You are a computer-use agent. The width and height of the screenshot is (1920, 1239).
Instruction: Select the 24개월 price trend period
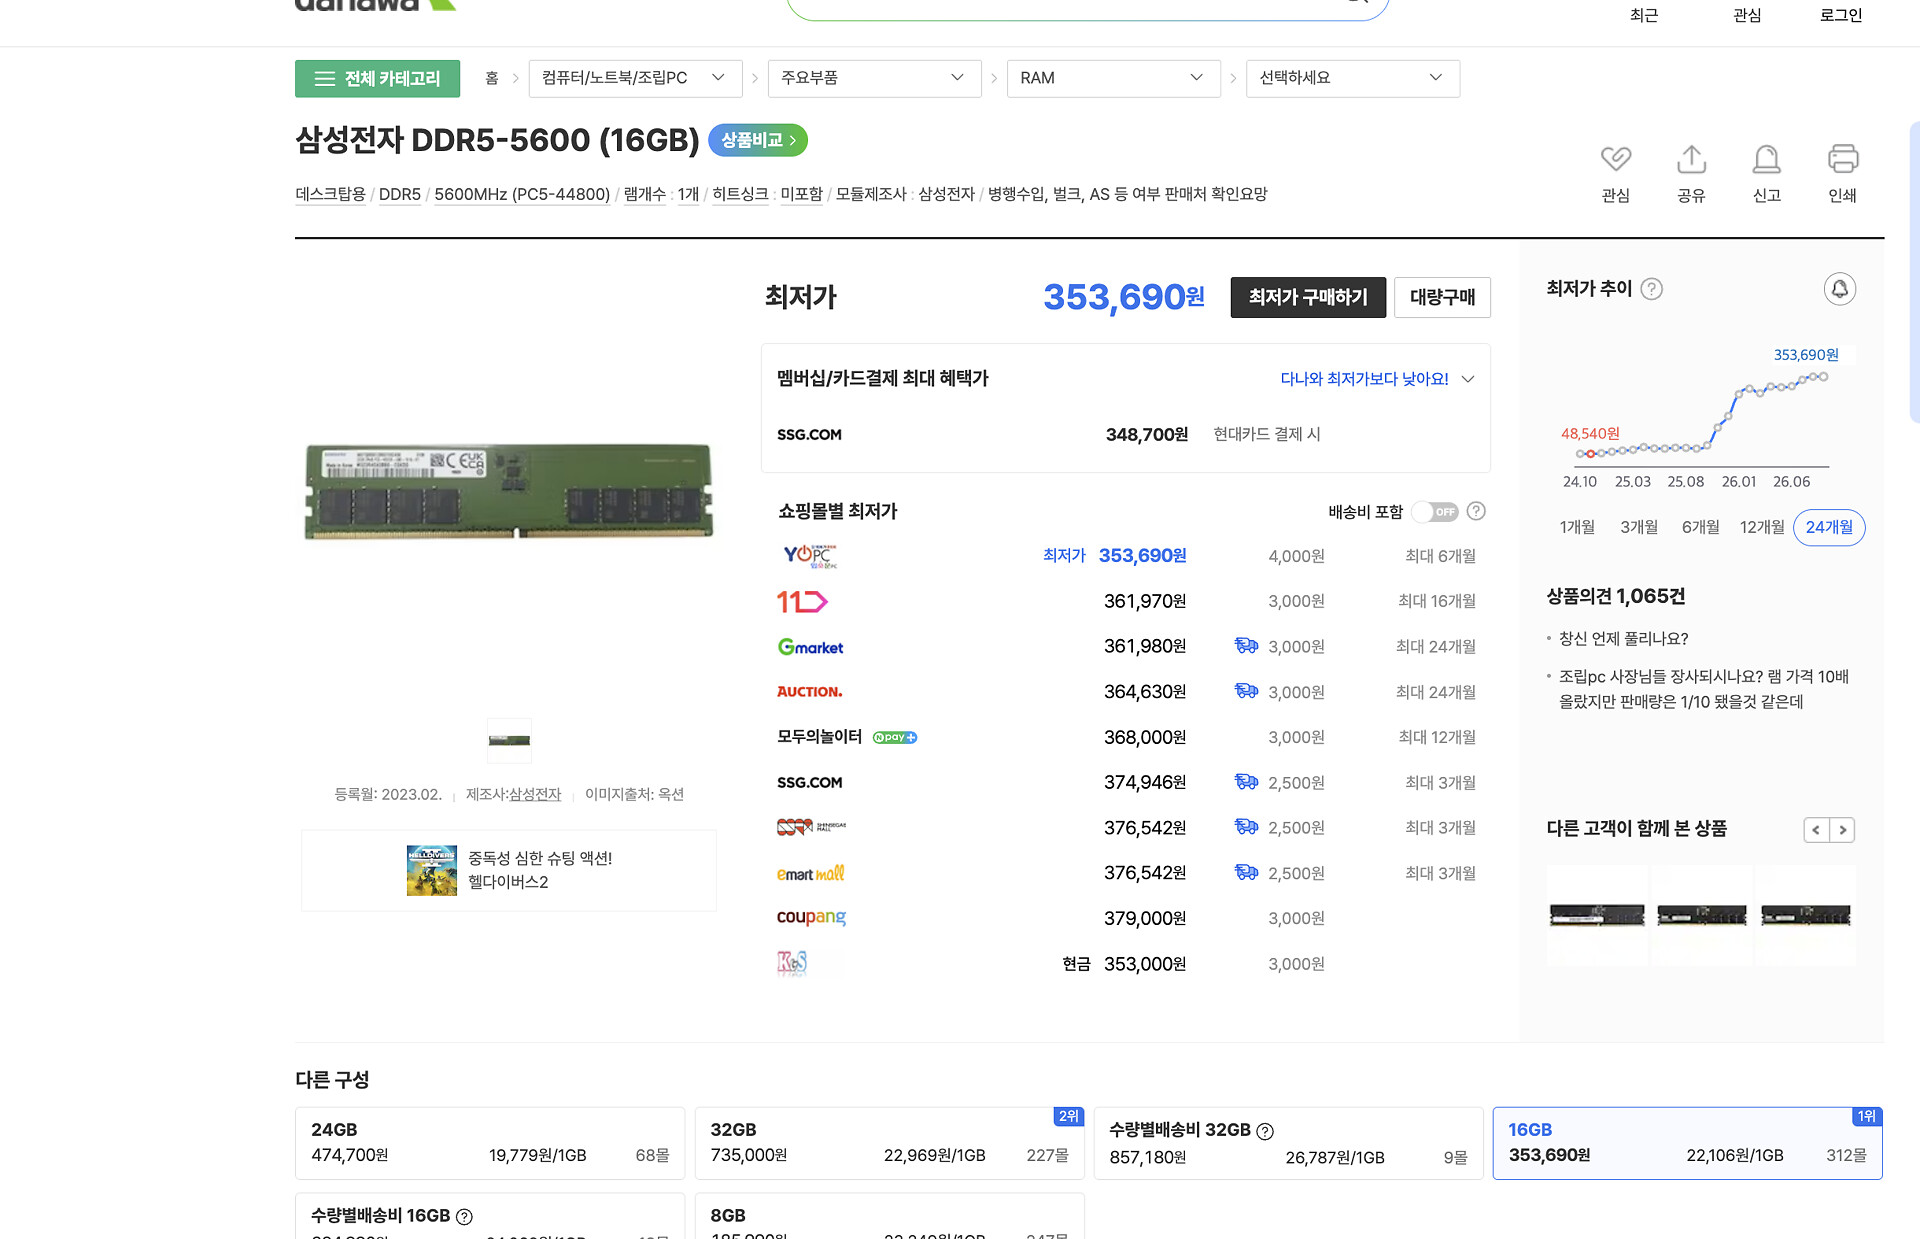[x=1829, y=527]
